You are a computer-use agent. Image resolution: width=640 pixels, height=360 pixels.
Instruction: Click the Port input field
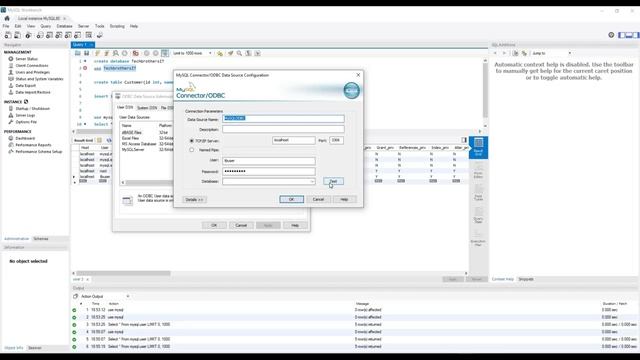click(336, 140)
